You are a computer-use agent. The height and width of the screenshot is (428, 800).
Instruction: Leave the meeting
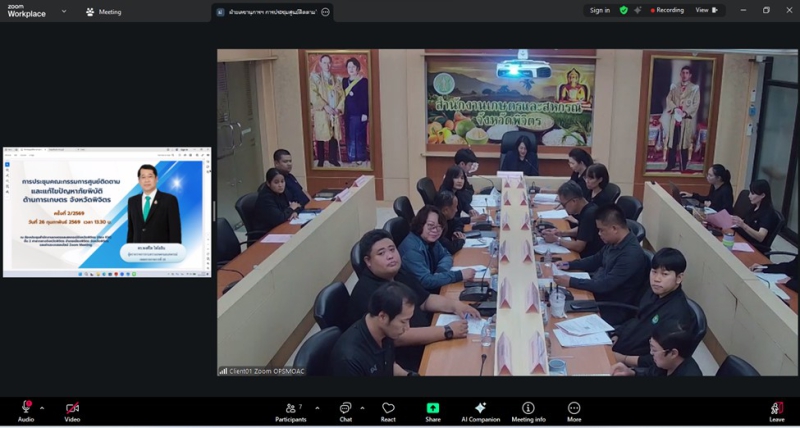777,410
